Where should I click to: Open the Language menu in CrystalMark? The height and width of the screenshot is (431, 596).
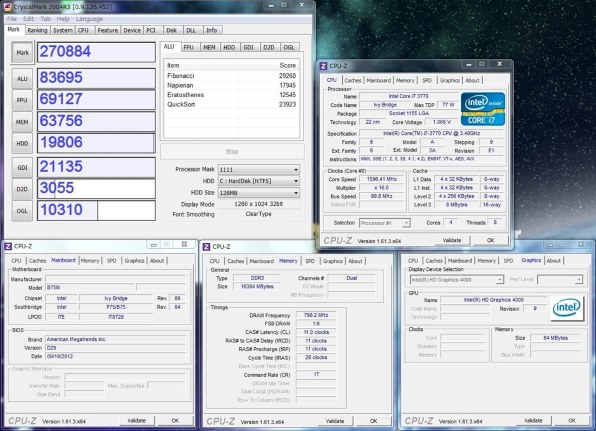pyautogui.click(x=89, y=19)
